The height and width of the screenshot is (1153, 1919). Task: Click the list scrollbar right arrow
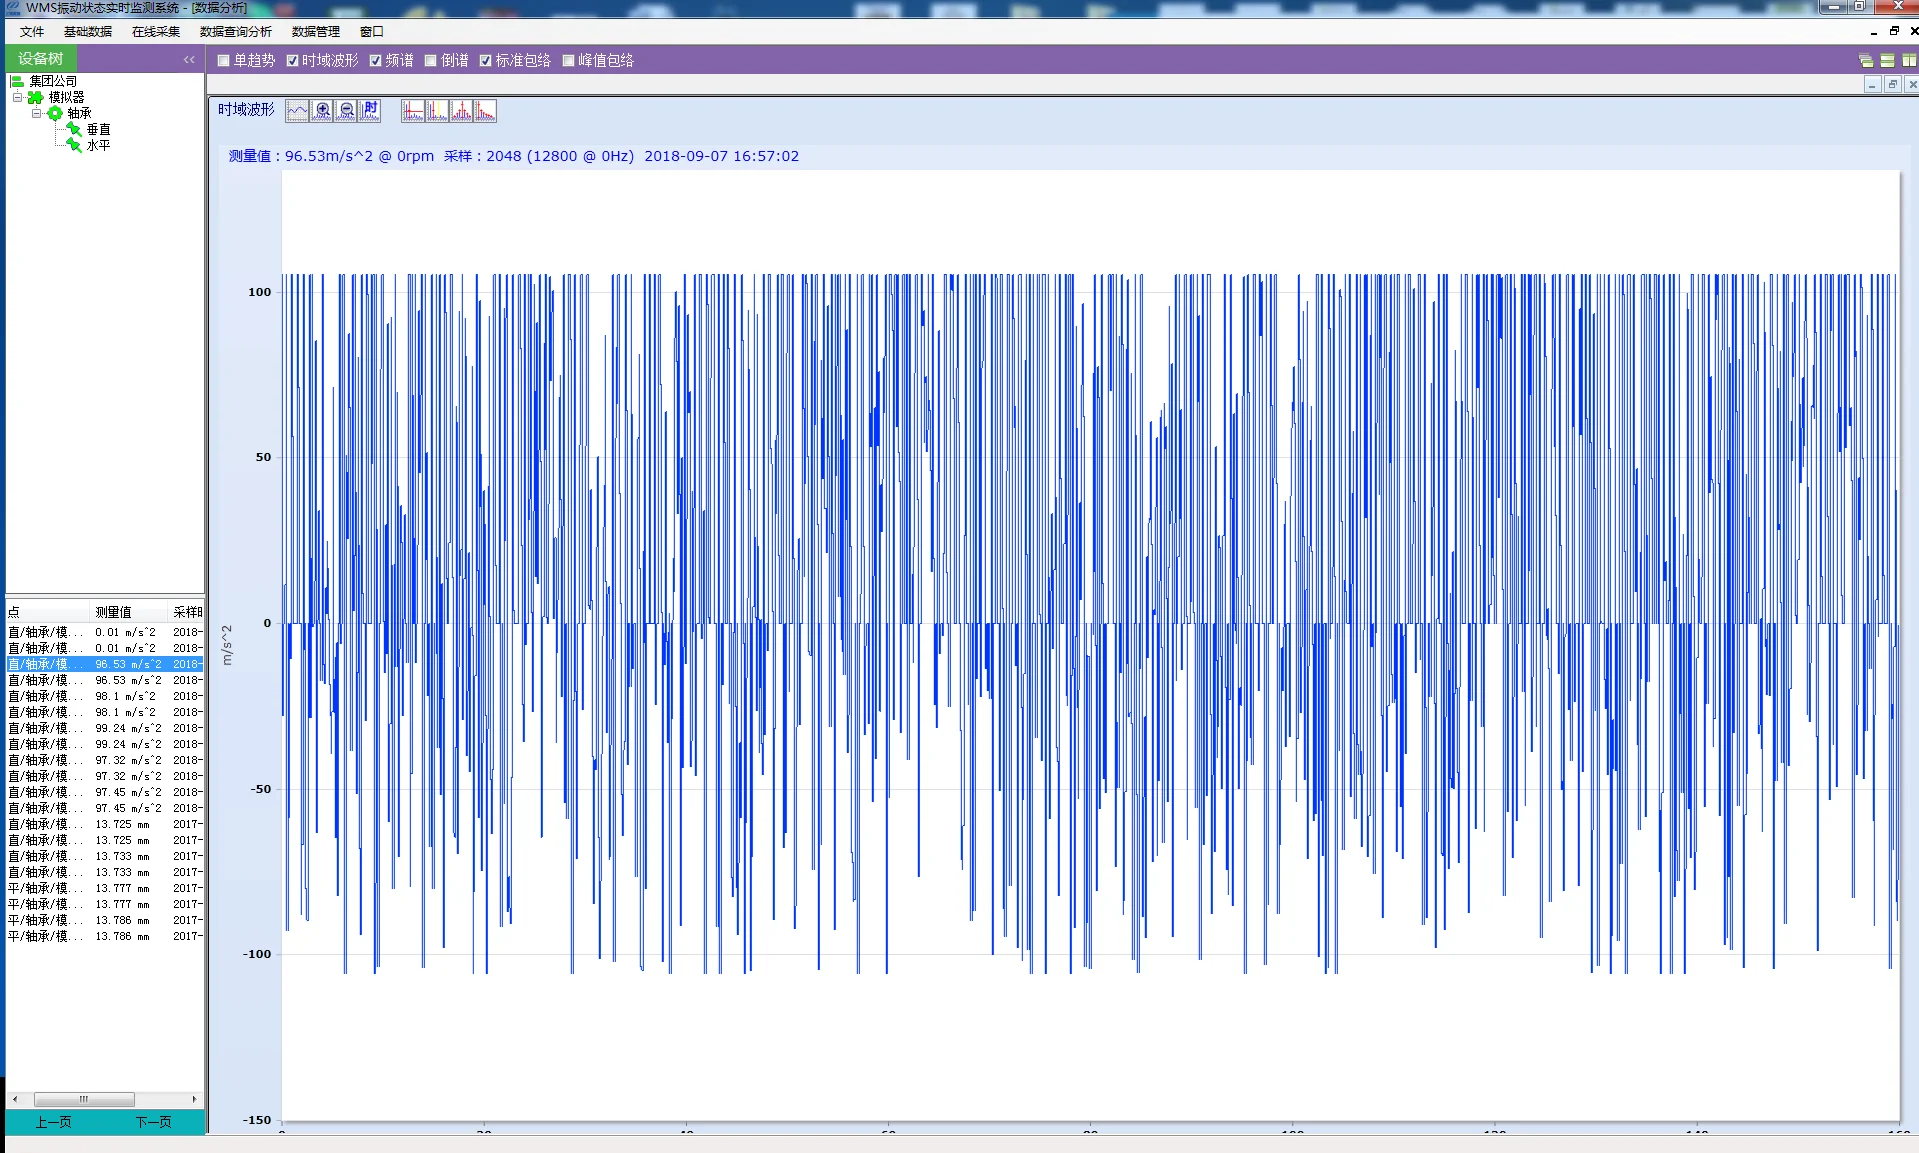(x=194, y=1099)
